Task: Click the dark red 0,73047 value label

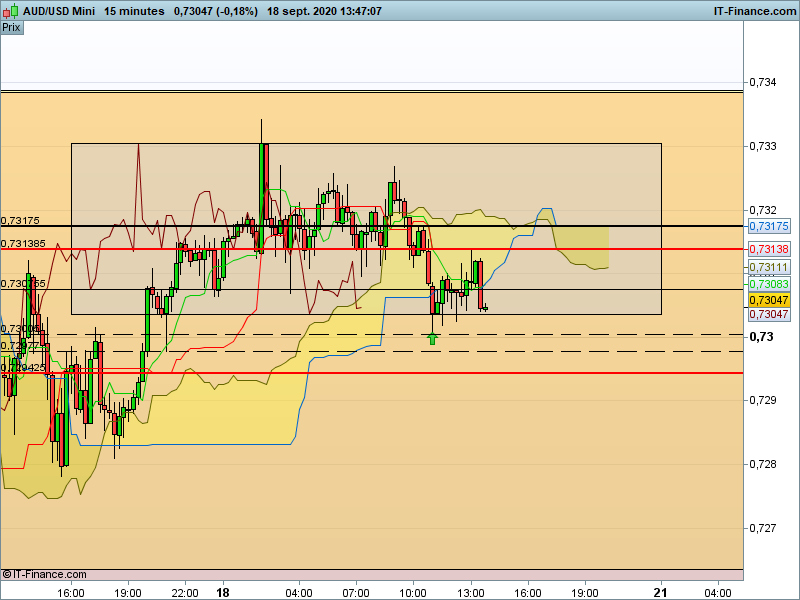Action: coord(769,314)
